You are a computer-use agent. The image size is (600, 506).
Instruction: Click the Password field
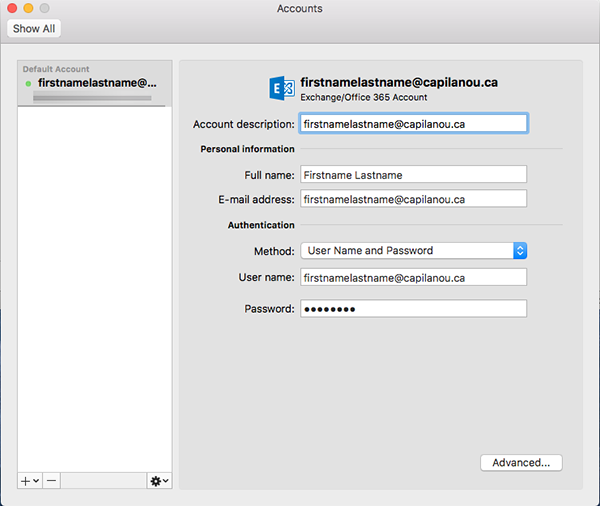(x=413, y=309)
